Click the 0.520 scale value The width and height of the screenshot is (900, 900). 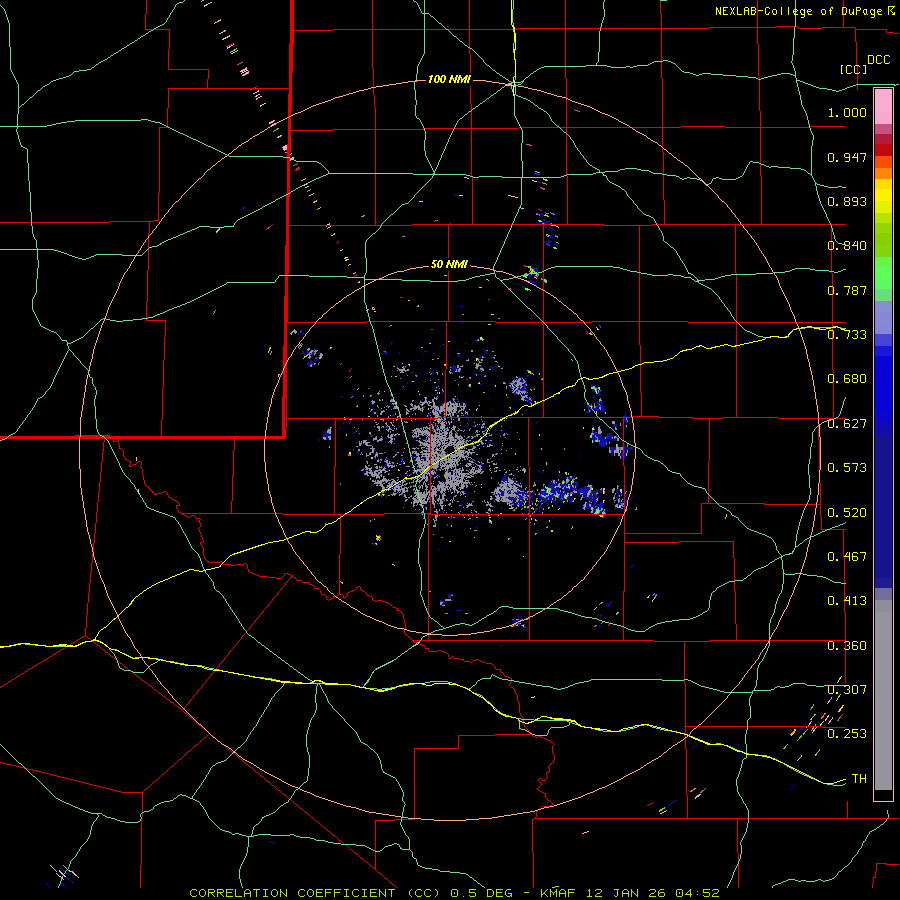pos(847,513)
